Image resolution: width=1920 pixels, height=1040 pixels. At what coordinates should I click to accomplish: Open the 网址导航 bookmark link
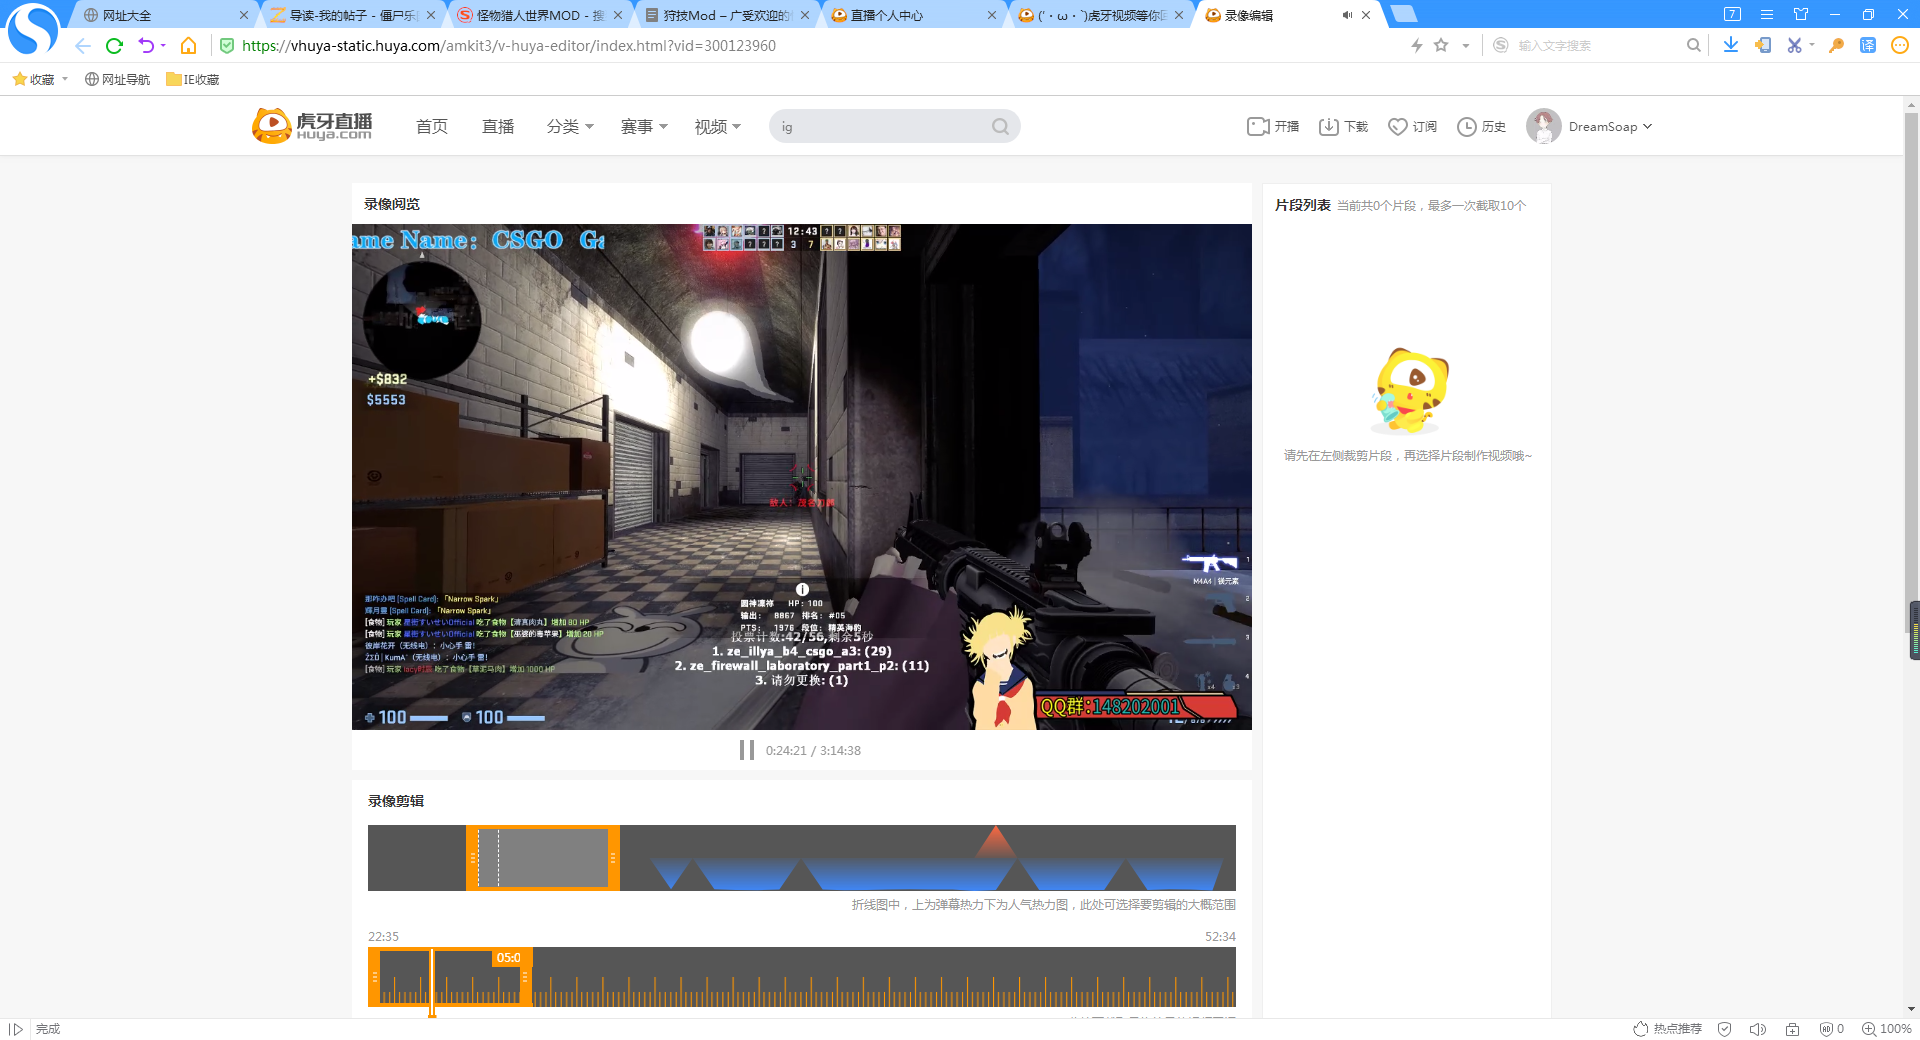(x=118, y=79)
